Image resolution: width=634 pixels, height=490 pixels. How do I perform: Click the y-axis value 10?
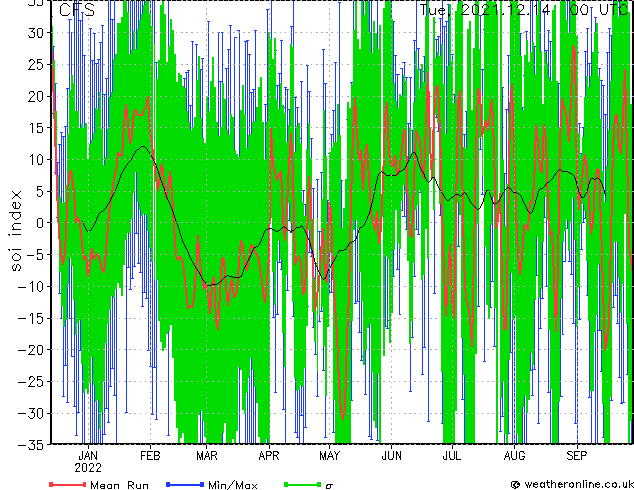point(35,160)
